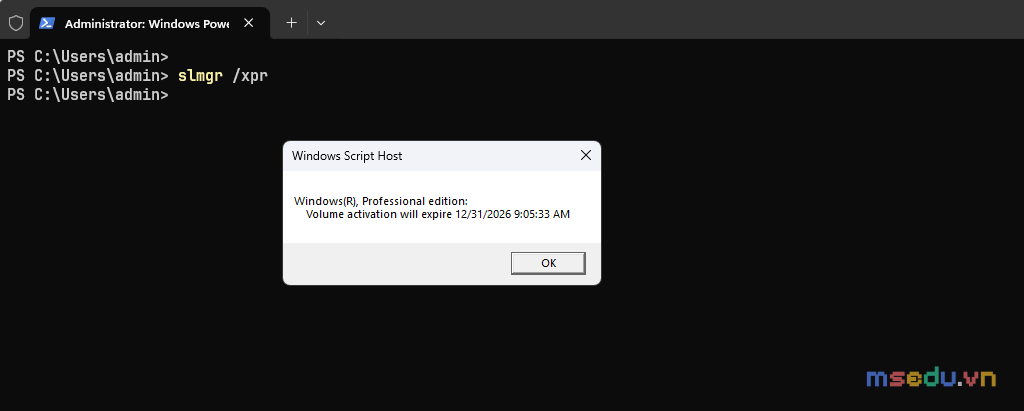Image resolution: width=1024 pixels, height=411 pixels.
Task: Close the Administrator PowerShell tab
Action: [x=248, y=23]
